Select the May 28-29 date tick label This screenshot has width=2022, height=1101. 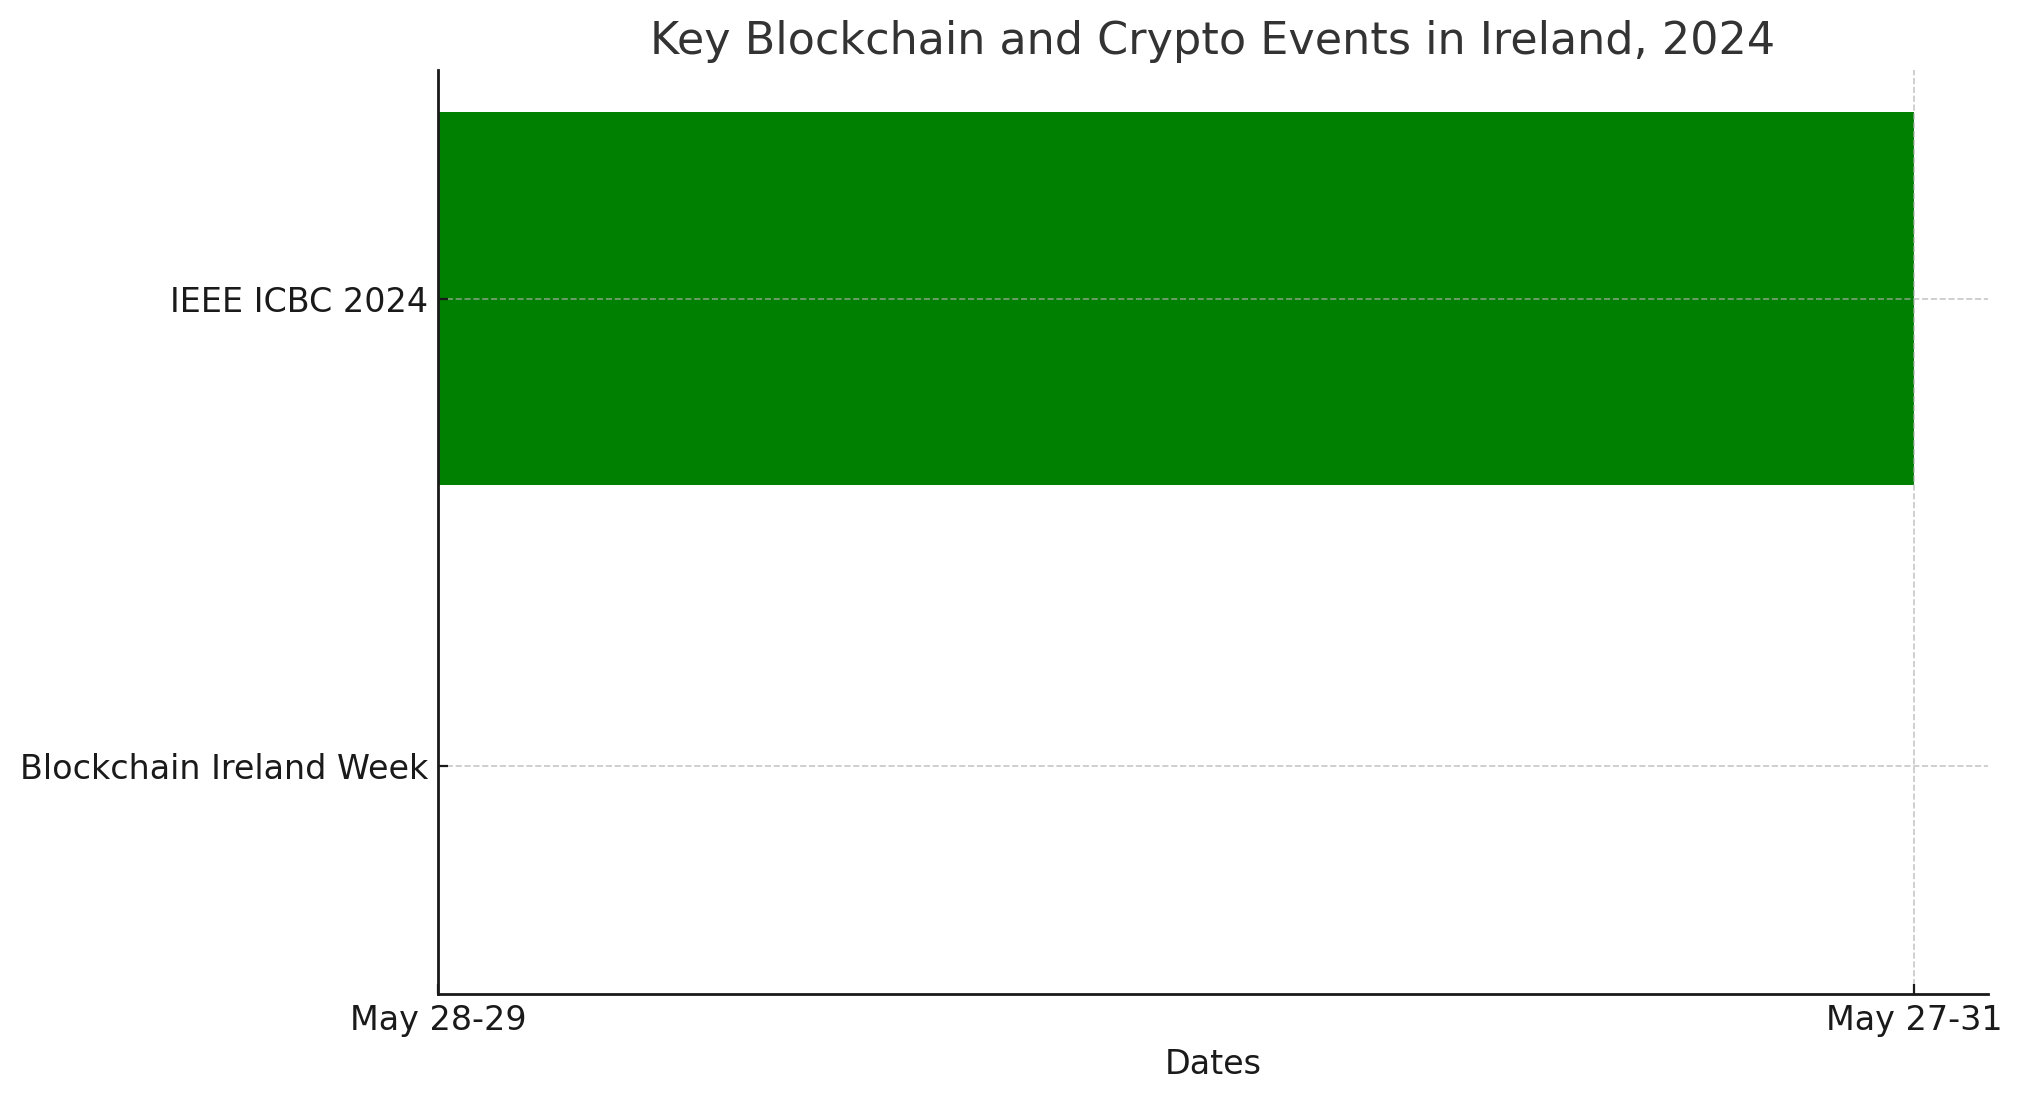point(438,1019)
